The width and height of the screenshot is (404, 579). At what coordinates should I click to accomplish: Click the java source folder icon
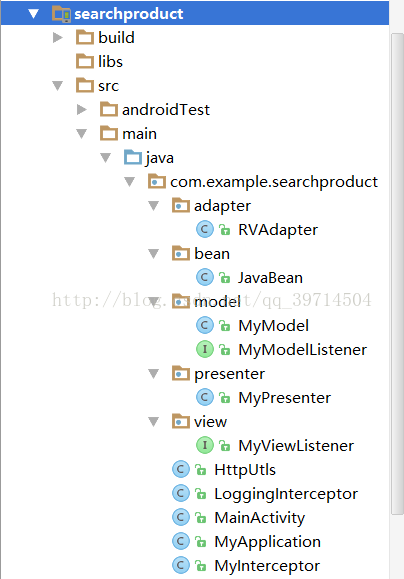click(x=133, y=158)
